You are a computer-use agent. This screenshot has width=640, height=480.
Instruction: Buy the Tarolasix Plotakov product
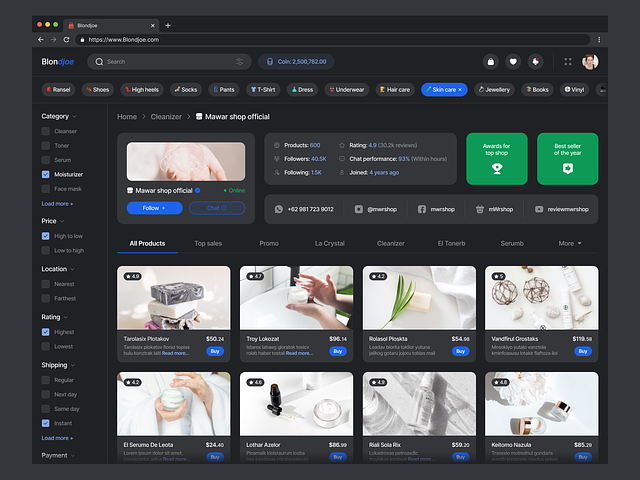pyautogui.click(x=215, y=351)
